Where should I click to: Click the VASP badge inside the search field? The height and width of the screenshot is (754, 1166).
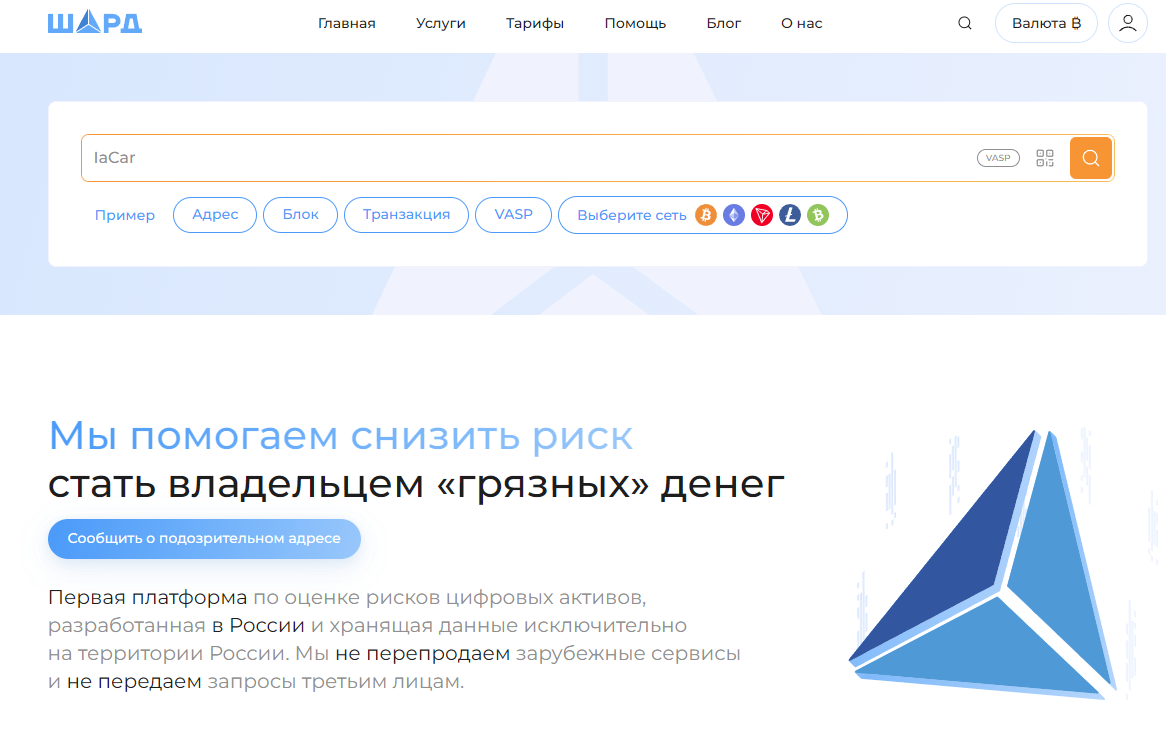click(x=998, y=158)
